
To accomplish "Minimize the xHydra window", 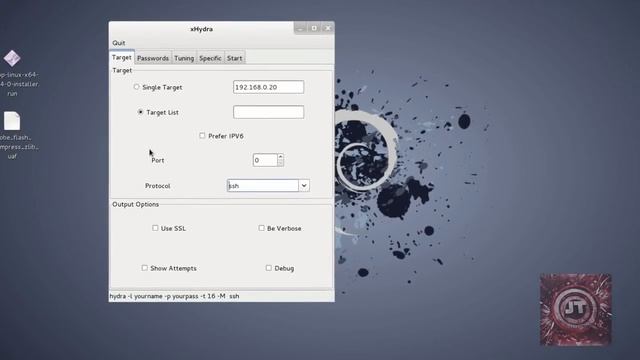I will (300, 28).
